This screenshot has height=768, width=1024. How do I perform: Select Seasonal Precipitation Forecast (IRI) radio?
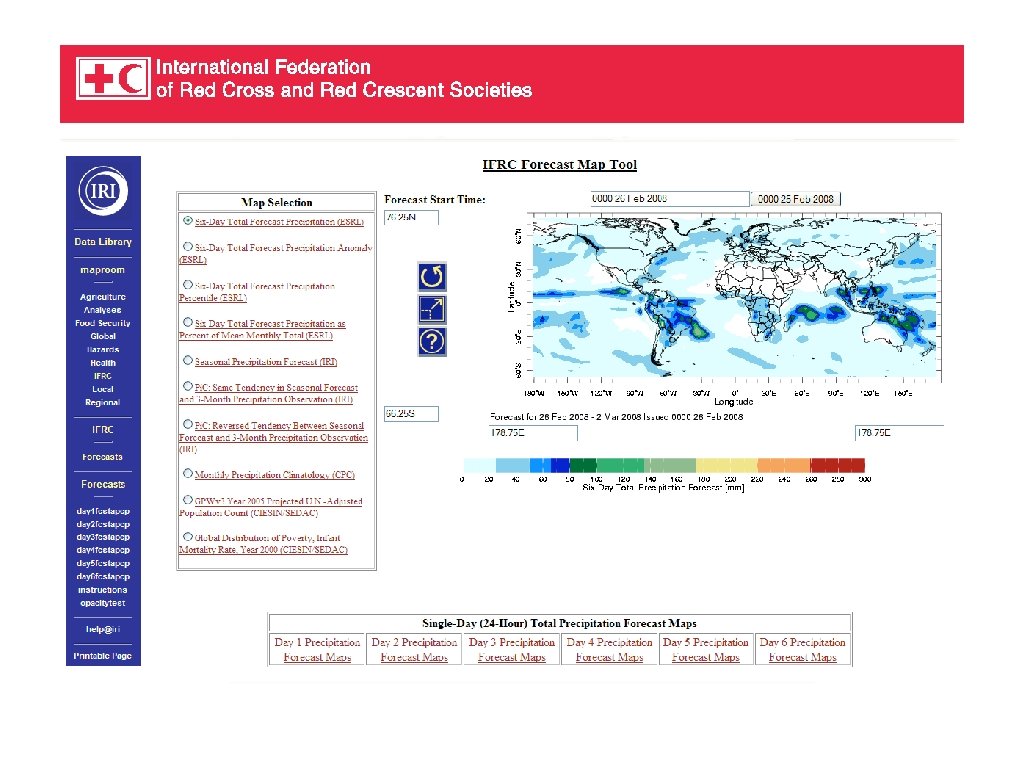(187, 360)
